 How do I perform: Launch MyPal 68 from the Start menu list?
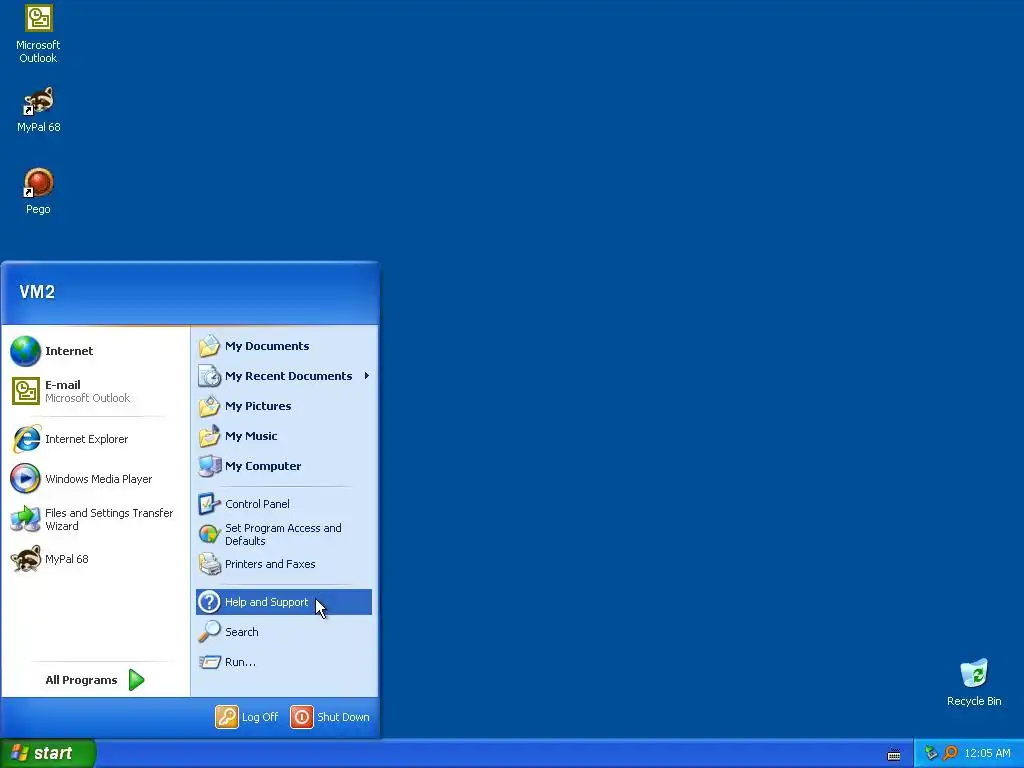95,559
